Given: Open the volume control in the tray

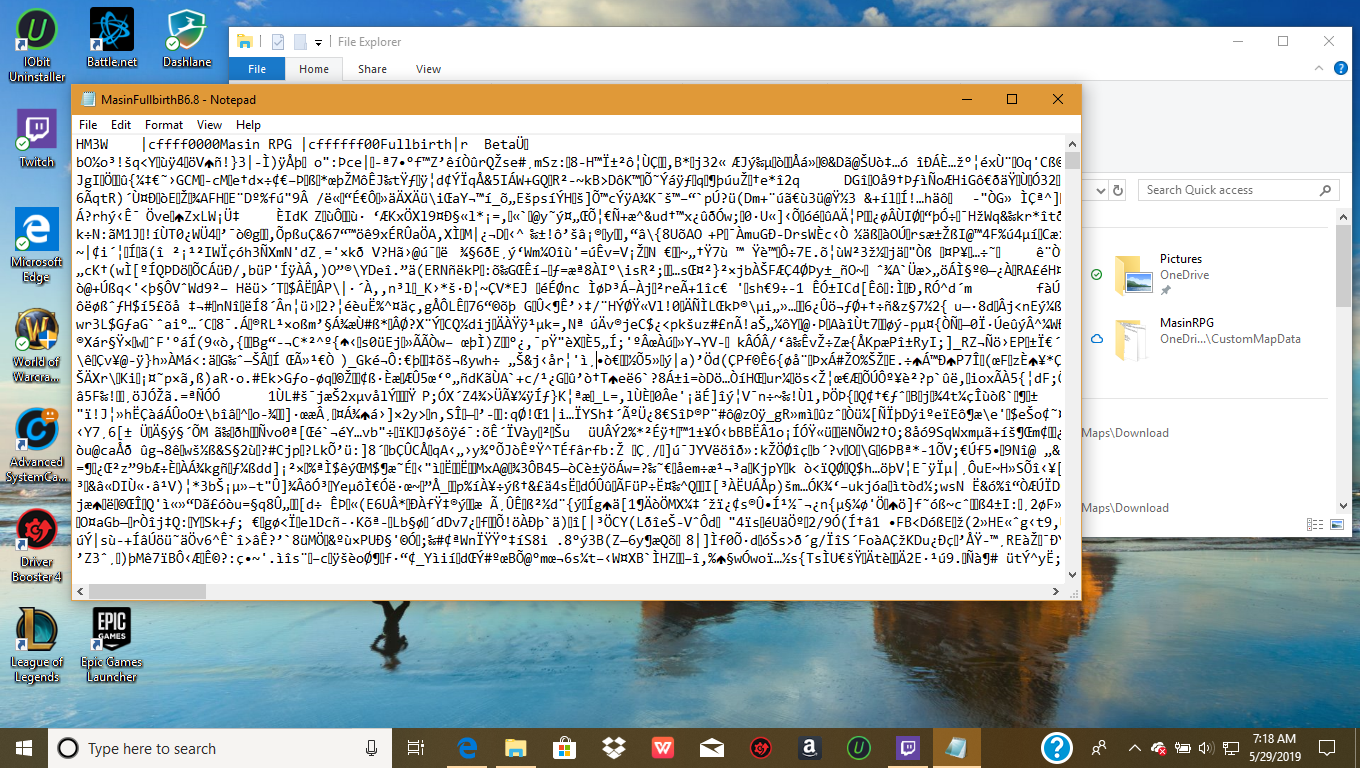Looking at the screenshot, I should tap(1208, 748).
